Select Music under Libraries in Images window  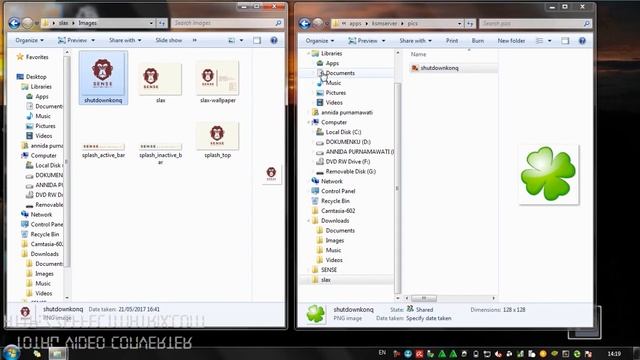[38, 116]
